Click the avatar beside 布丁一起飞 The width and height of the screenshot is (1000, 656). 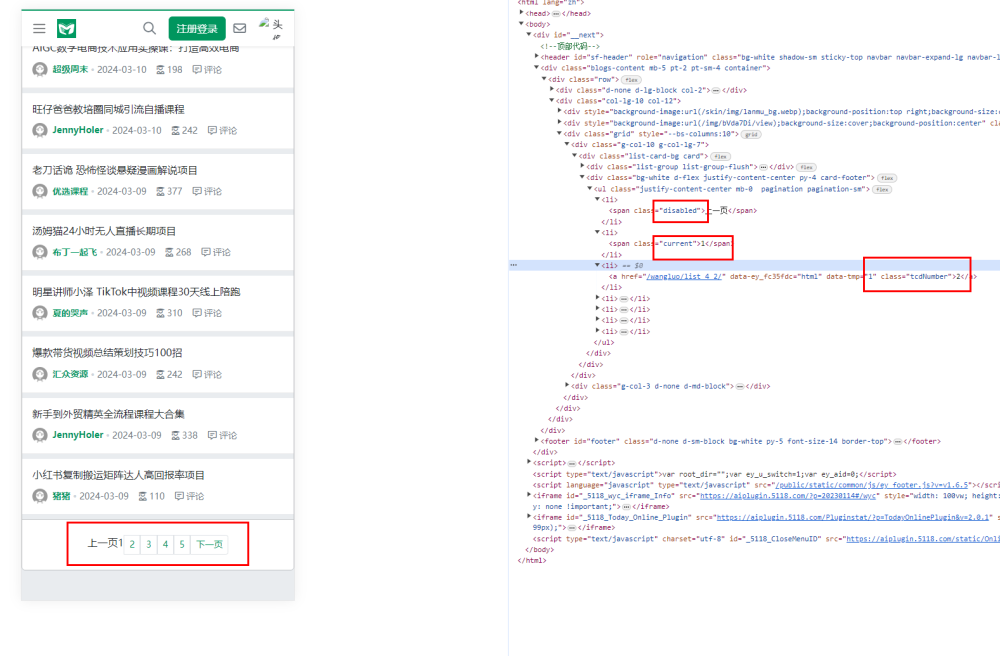click(40, 252)
